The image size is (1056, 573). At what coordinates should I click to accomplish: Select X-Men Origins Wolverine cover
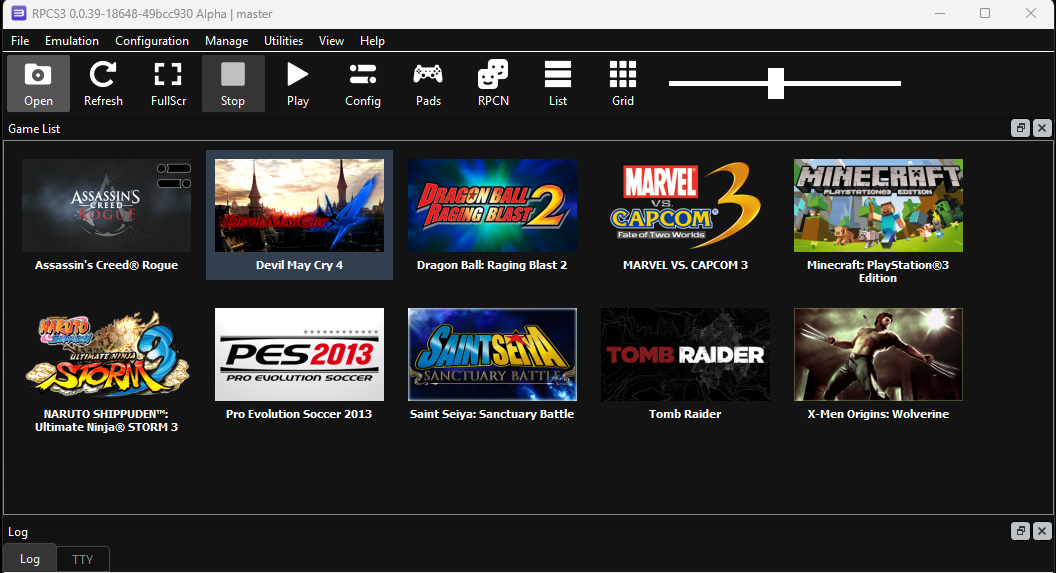pos(878,354)
